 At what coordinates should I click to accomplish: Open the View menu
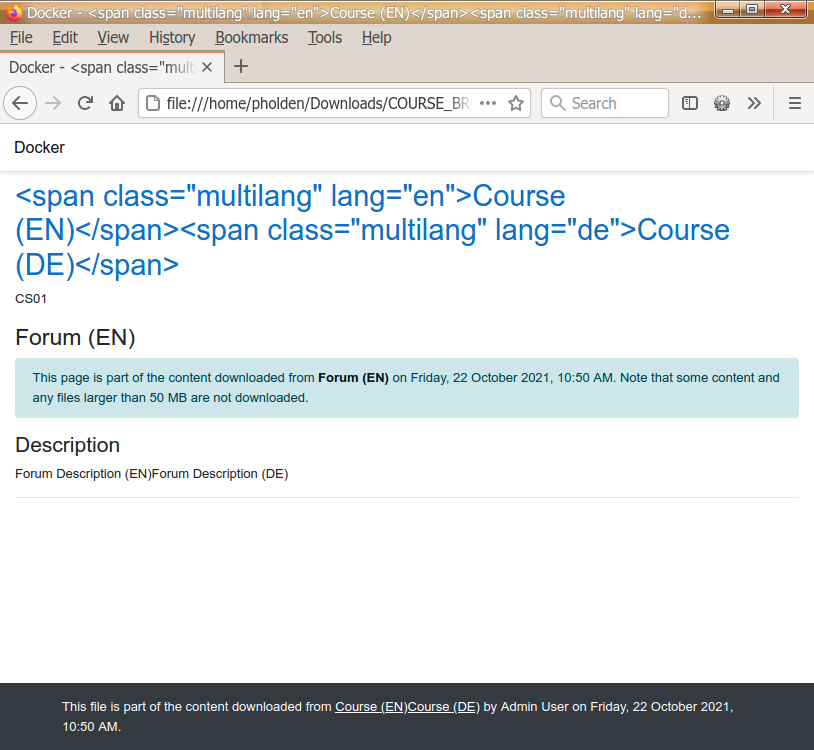point(113,37)
